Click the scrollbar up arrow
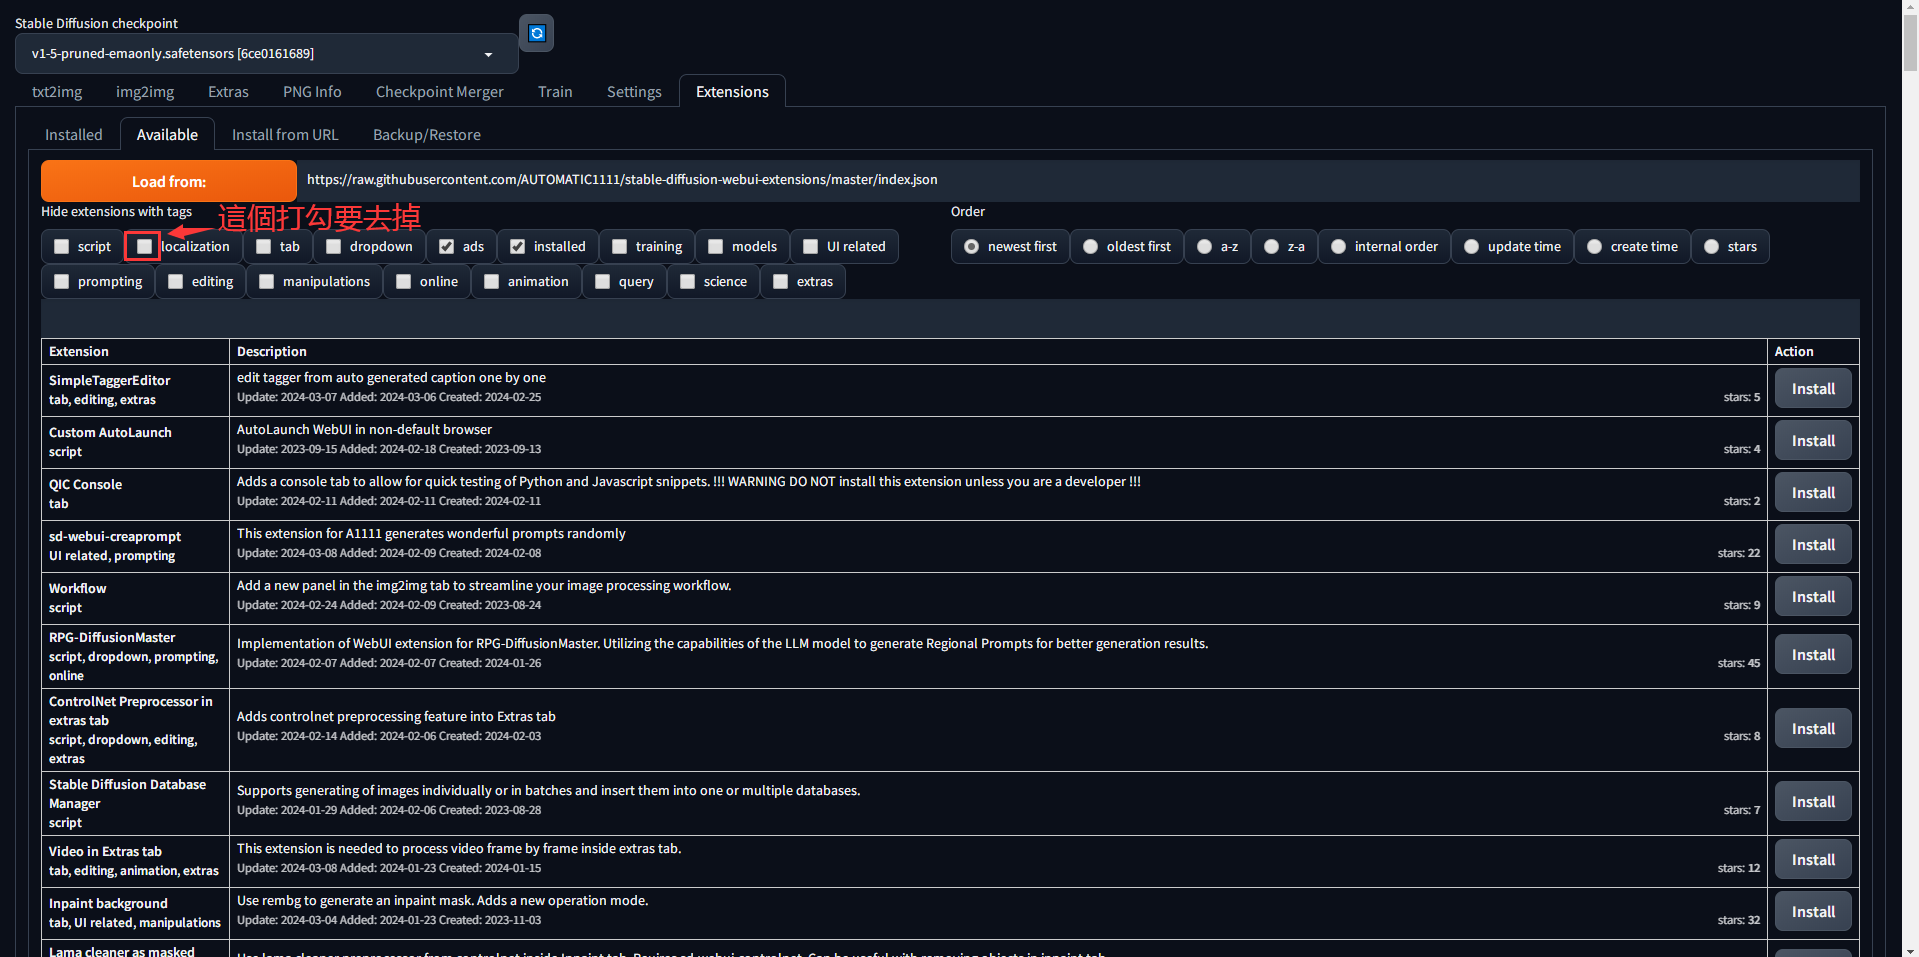This screenshot has height=957, width=1919. 1910,8
